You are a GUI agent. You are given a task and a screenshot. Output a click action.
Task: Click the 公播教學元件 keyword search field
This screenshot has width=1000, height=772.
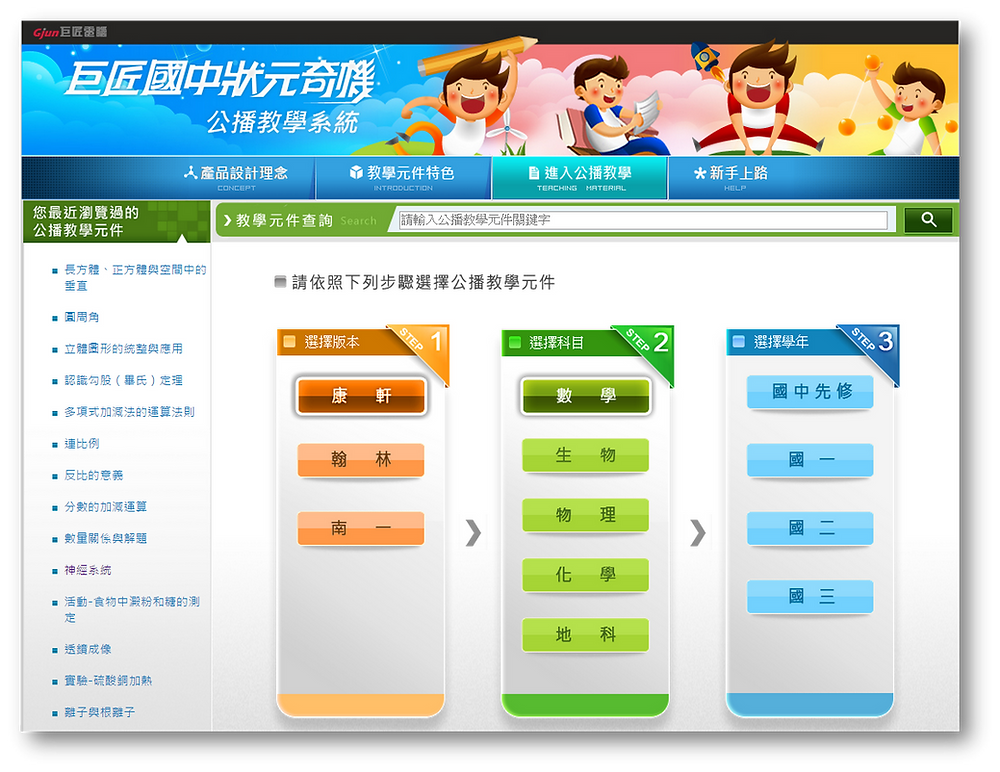643,220
